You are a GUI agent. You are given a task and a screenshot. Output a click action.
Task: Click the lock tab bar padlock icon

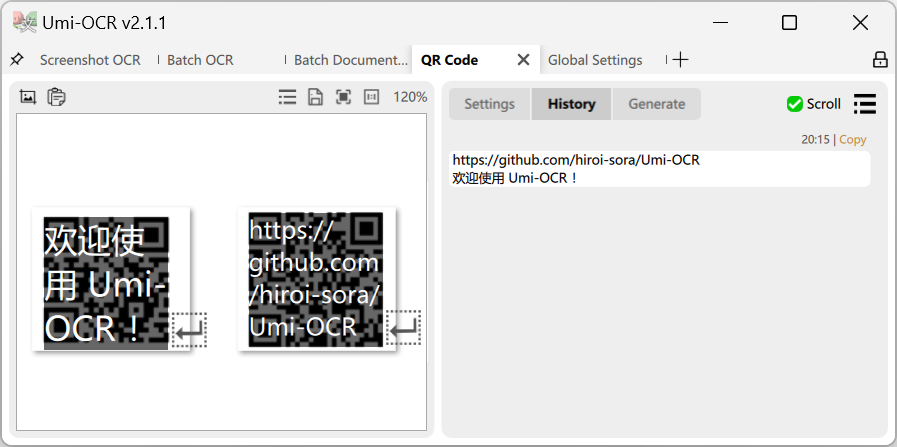click(880, 60)
